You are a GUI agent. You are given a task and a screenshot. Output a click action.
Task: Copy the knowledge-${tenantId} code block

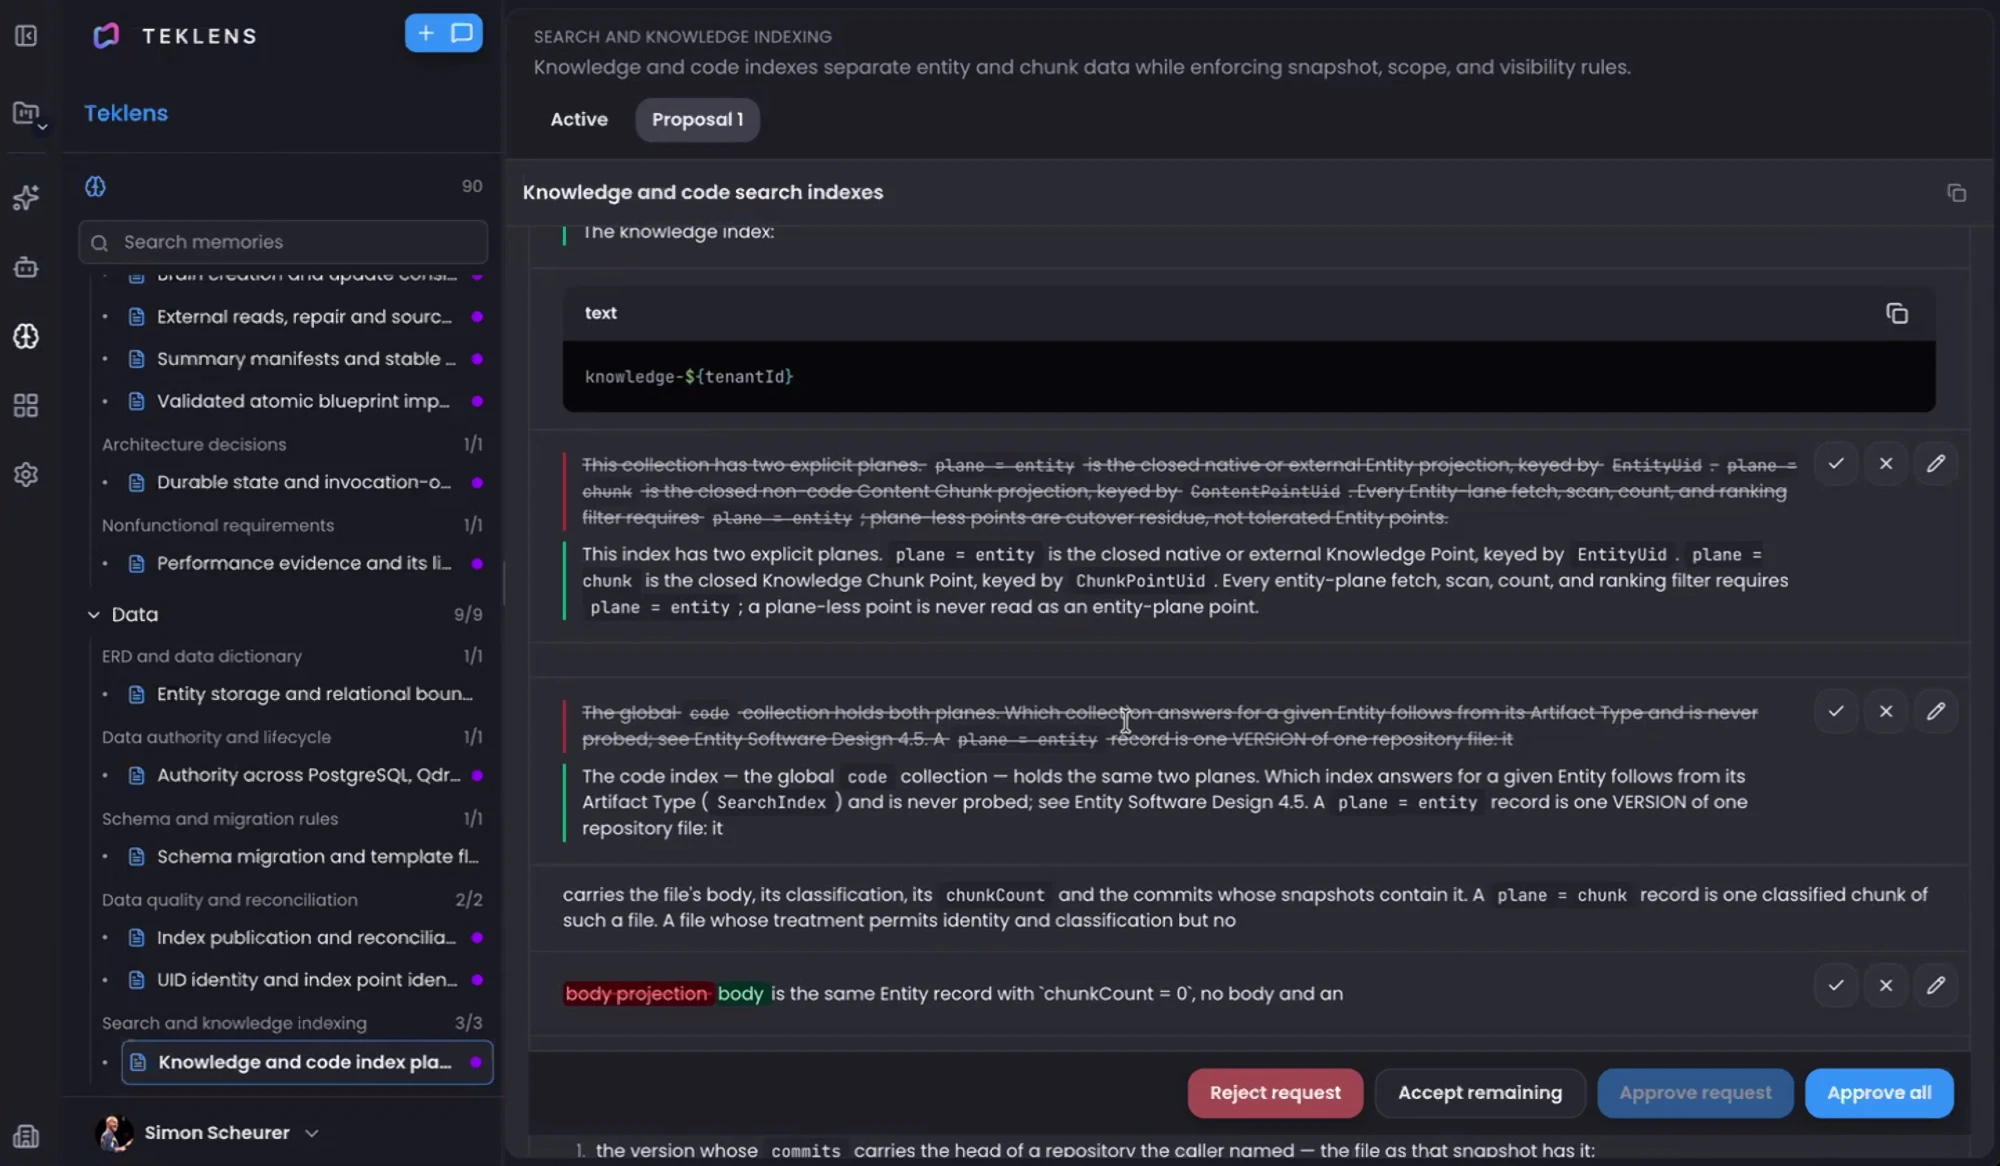coord(1896,313)
